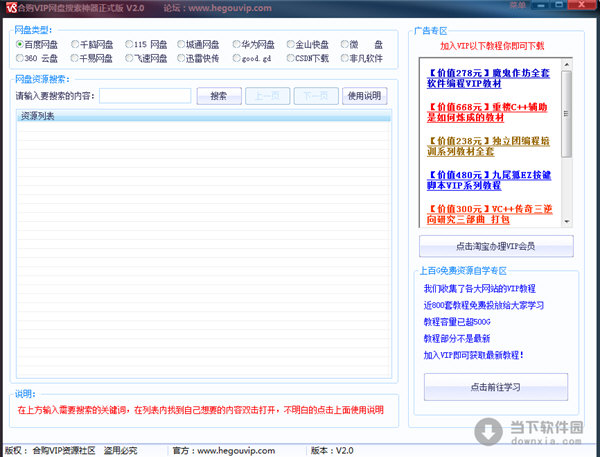The image size is (600, 457).
Task: Select the 115 网盘 option
Action: click(x=128, y=44)
